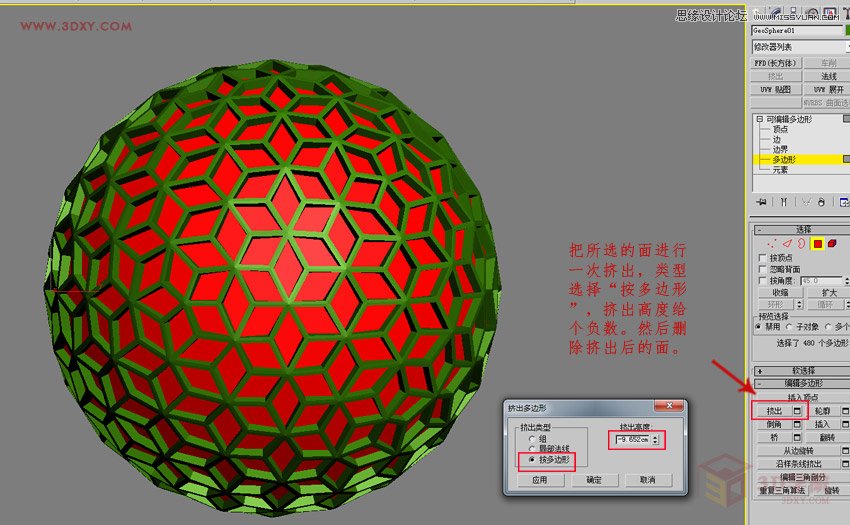850x525 pixels.
Task: Open 修改器列表 modifier dropdown
Action: pos(801,47)
